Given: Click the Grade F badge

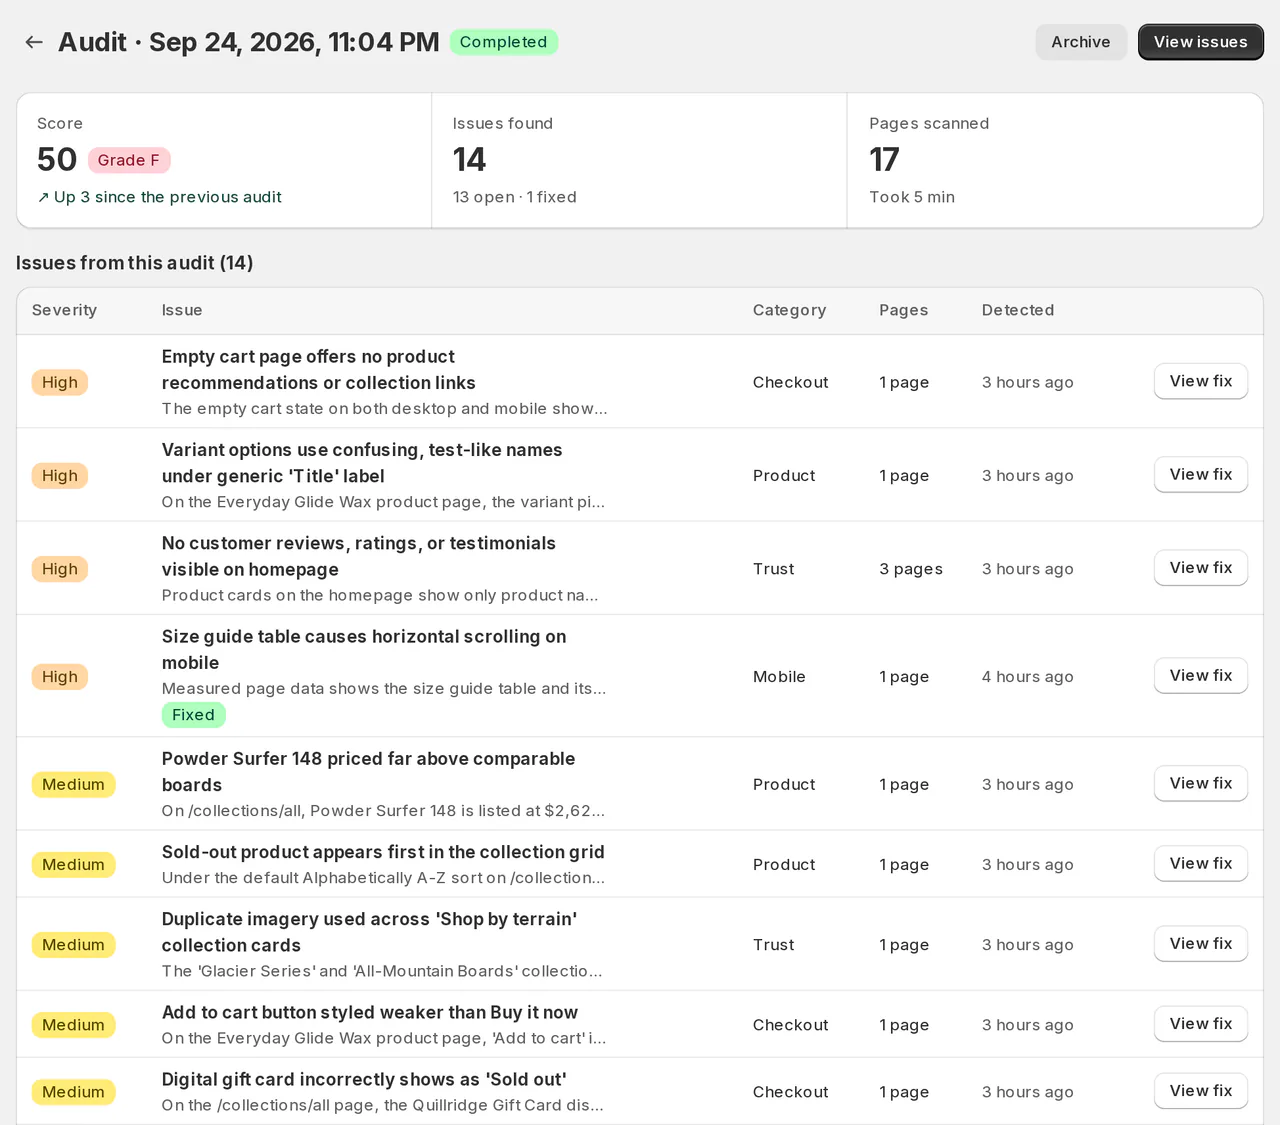Looking at the screenshot, I should (x=129, y=160).
